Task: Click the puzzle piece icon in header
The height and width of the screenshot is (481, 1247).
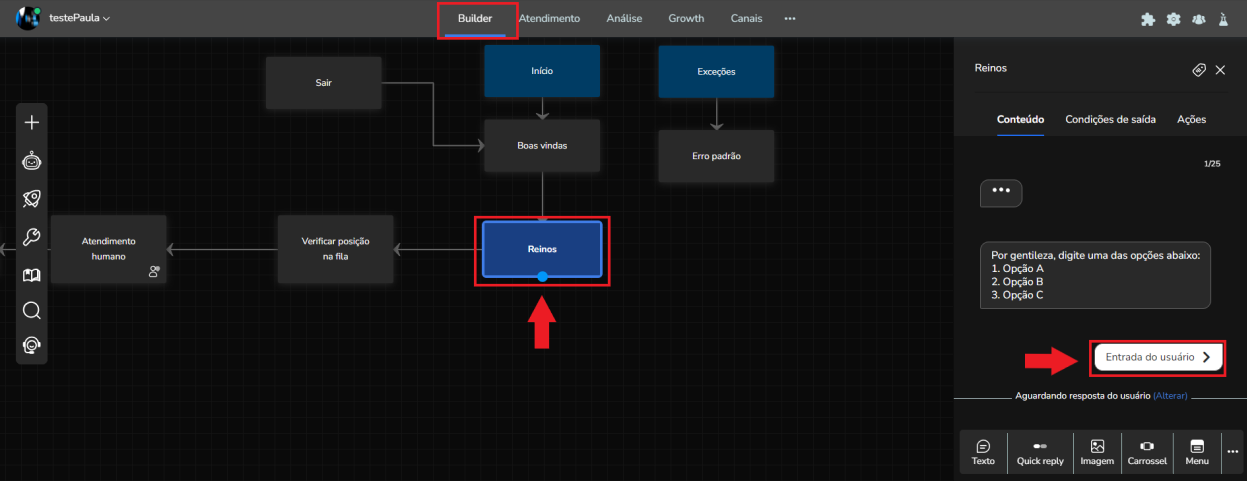Action: pyautogui.click(x=1148, y=19)
